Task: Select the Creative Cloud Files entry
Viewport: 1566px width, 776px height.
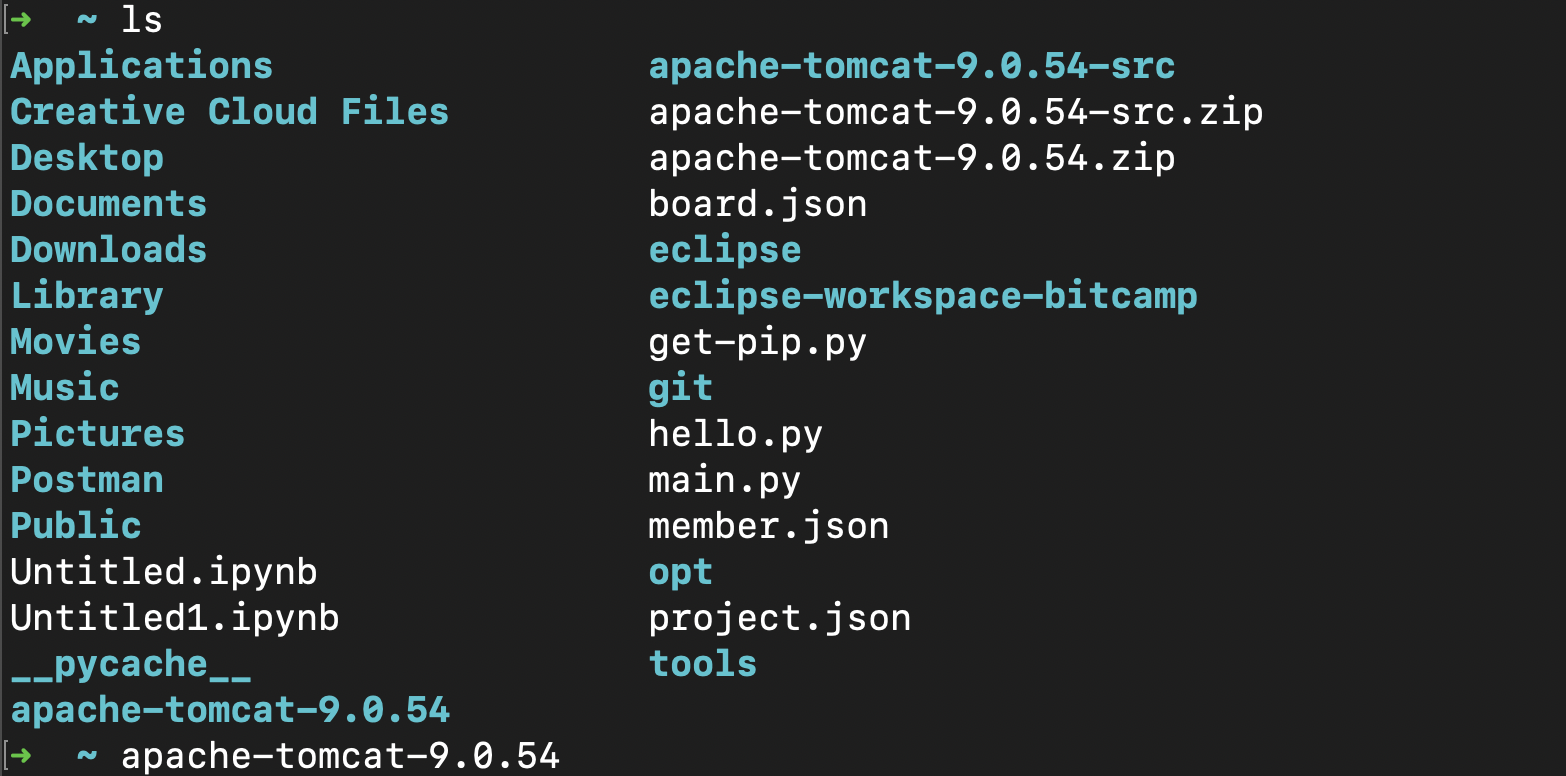Action: (x=229, y=112)
